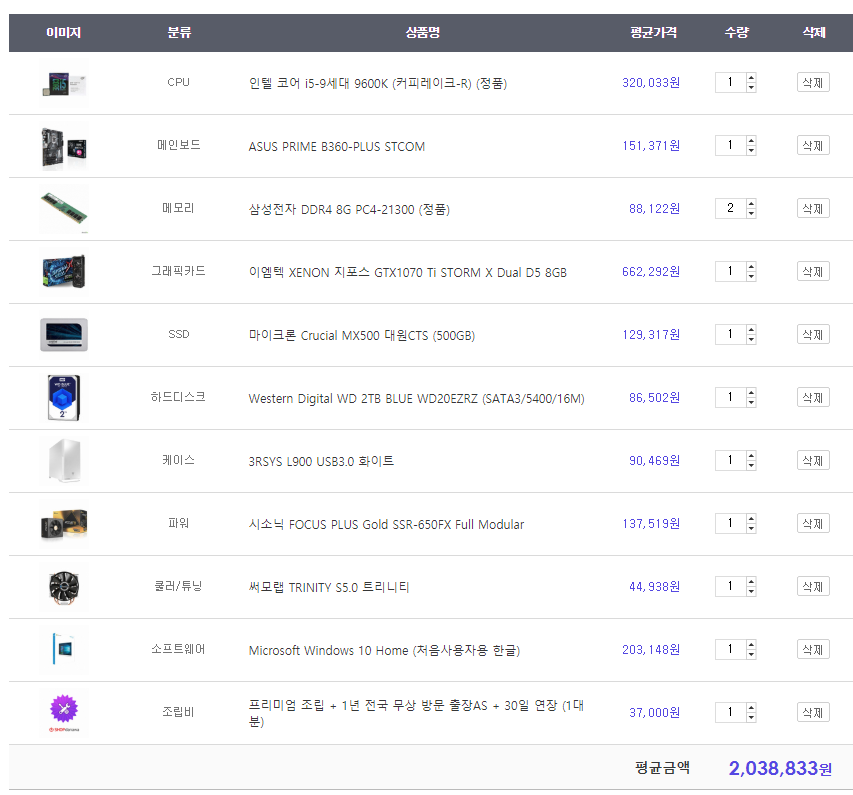Image resolution: width=853 pixels, height=795 pixels.
Task: Select the quantity box in the SSD row
Action: 731,335
